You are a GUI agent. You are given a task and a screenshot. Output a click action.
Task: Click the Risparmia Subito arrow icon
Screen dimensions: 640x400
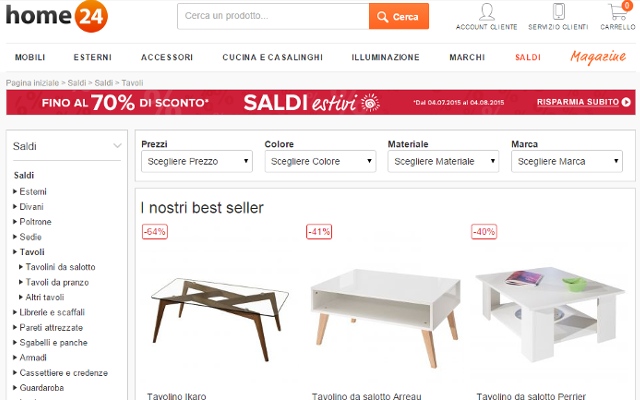tap(626, 102)
